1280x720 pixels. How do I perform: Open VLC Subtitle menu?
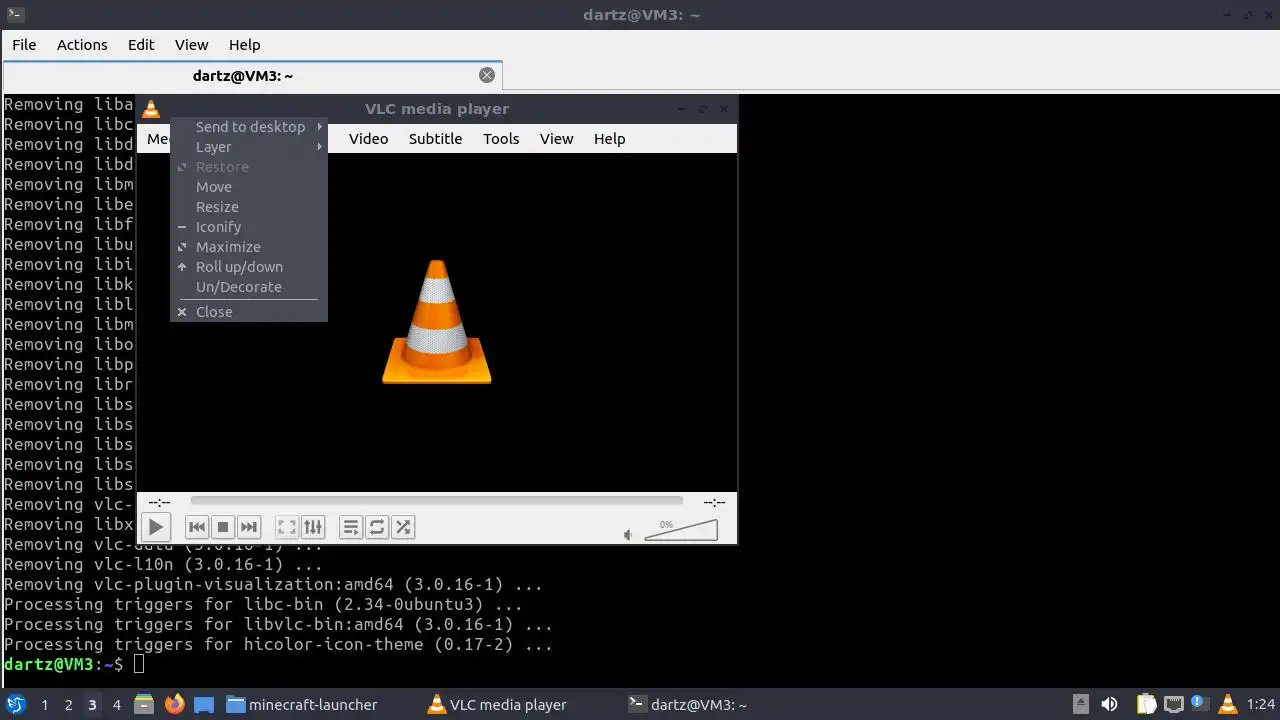[x=435, y=139]
